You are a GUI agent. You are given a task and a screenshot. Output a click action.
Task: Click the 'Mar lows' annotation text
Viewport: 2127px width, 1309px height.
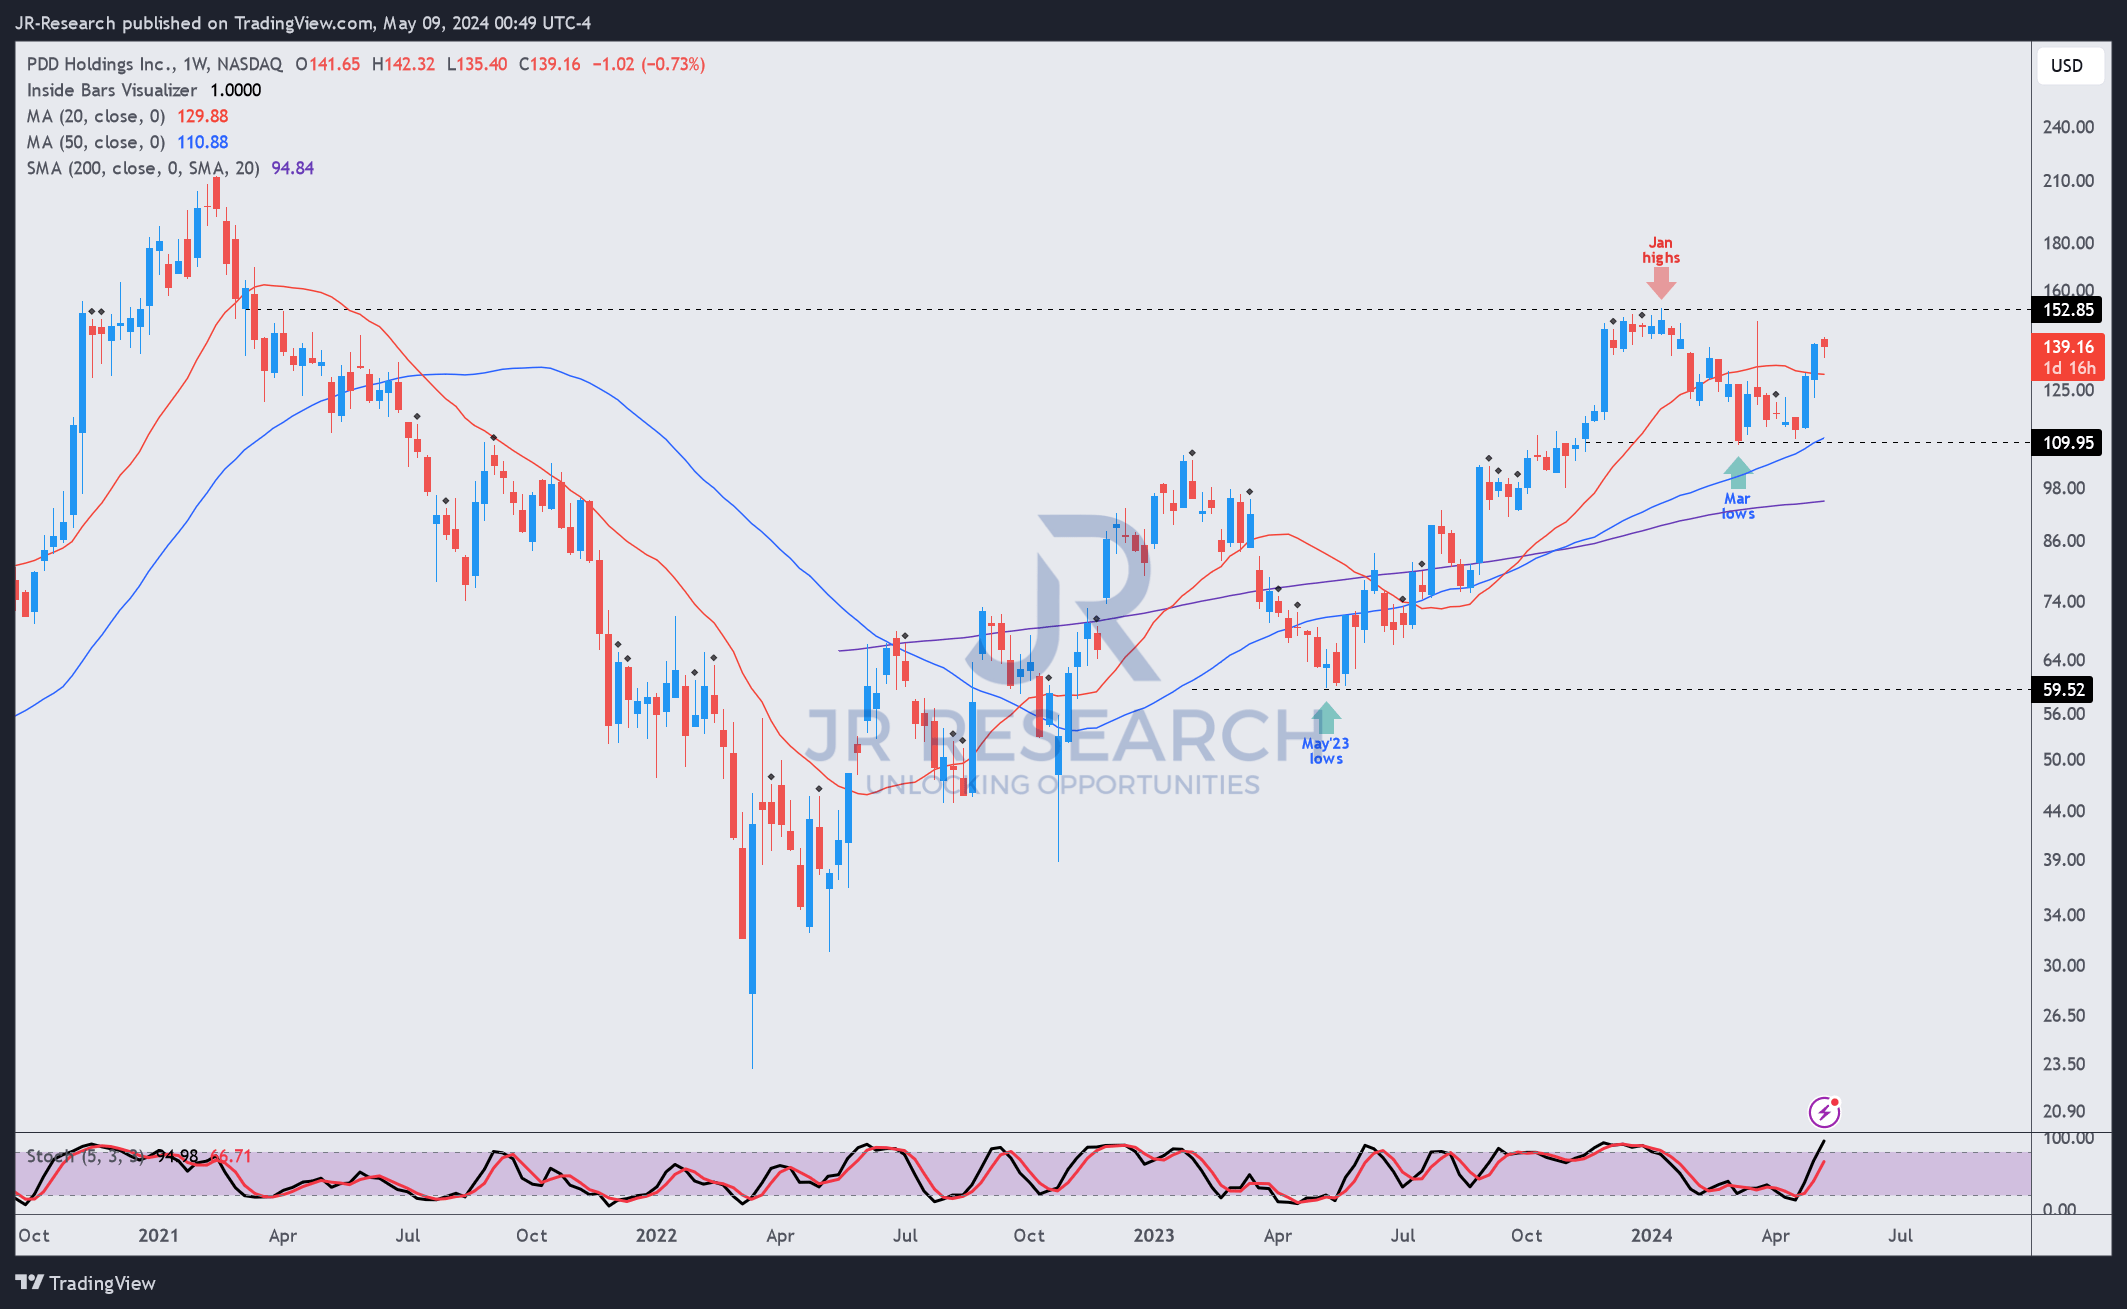1737,506
